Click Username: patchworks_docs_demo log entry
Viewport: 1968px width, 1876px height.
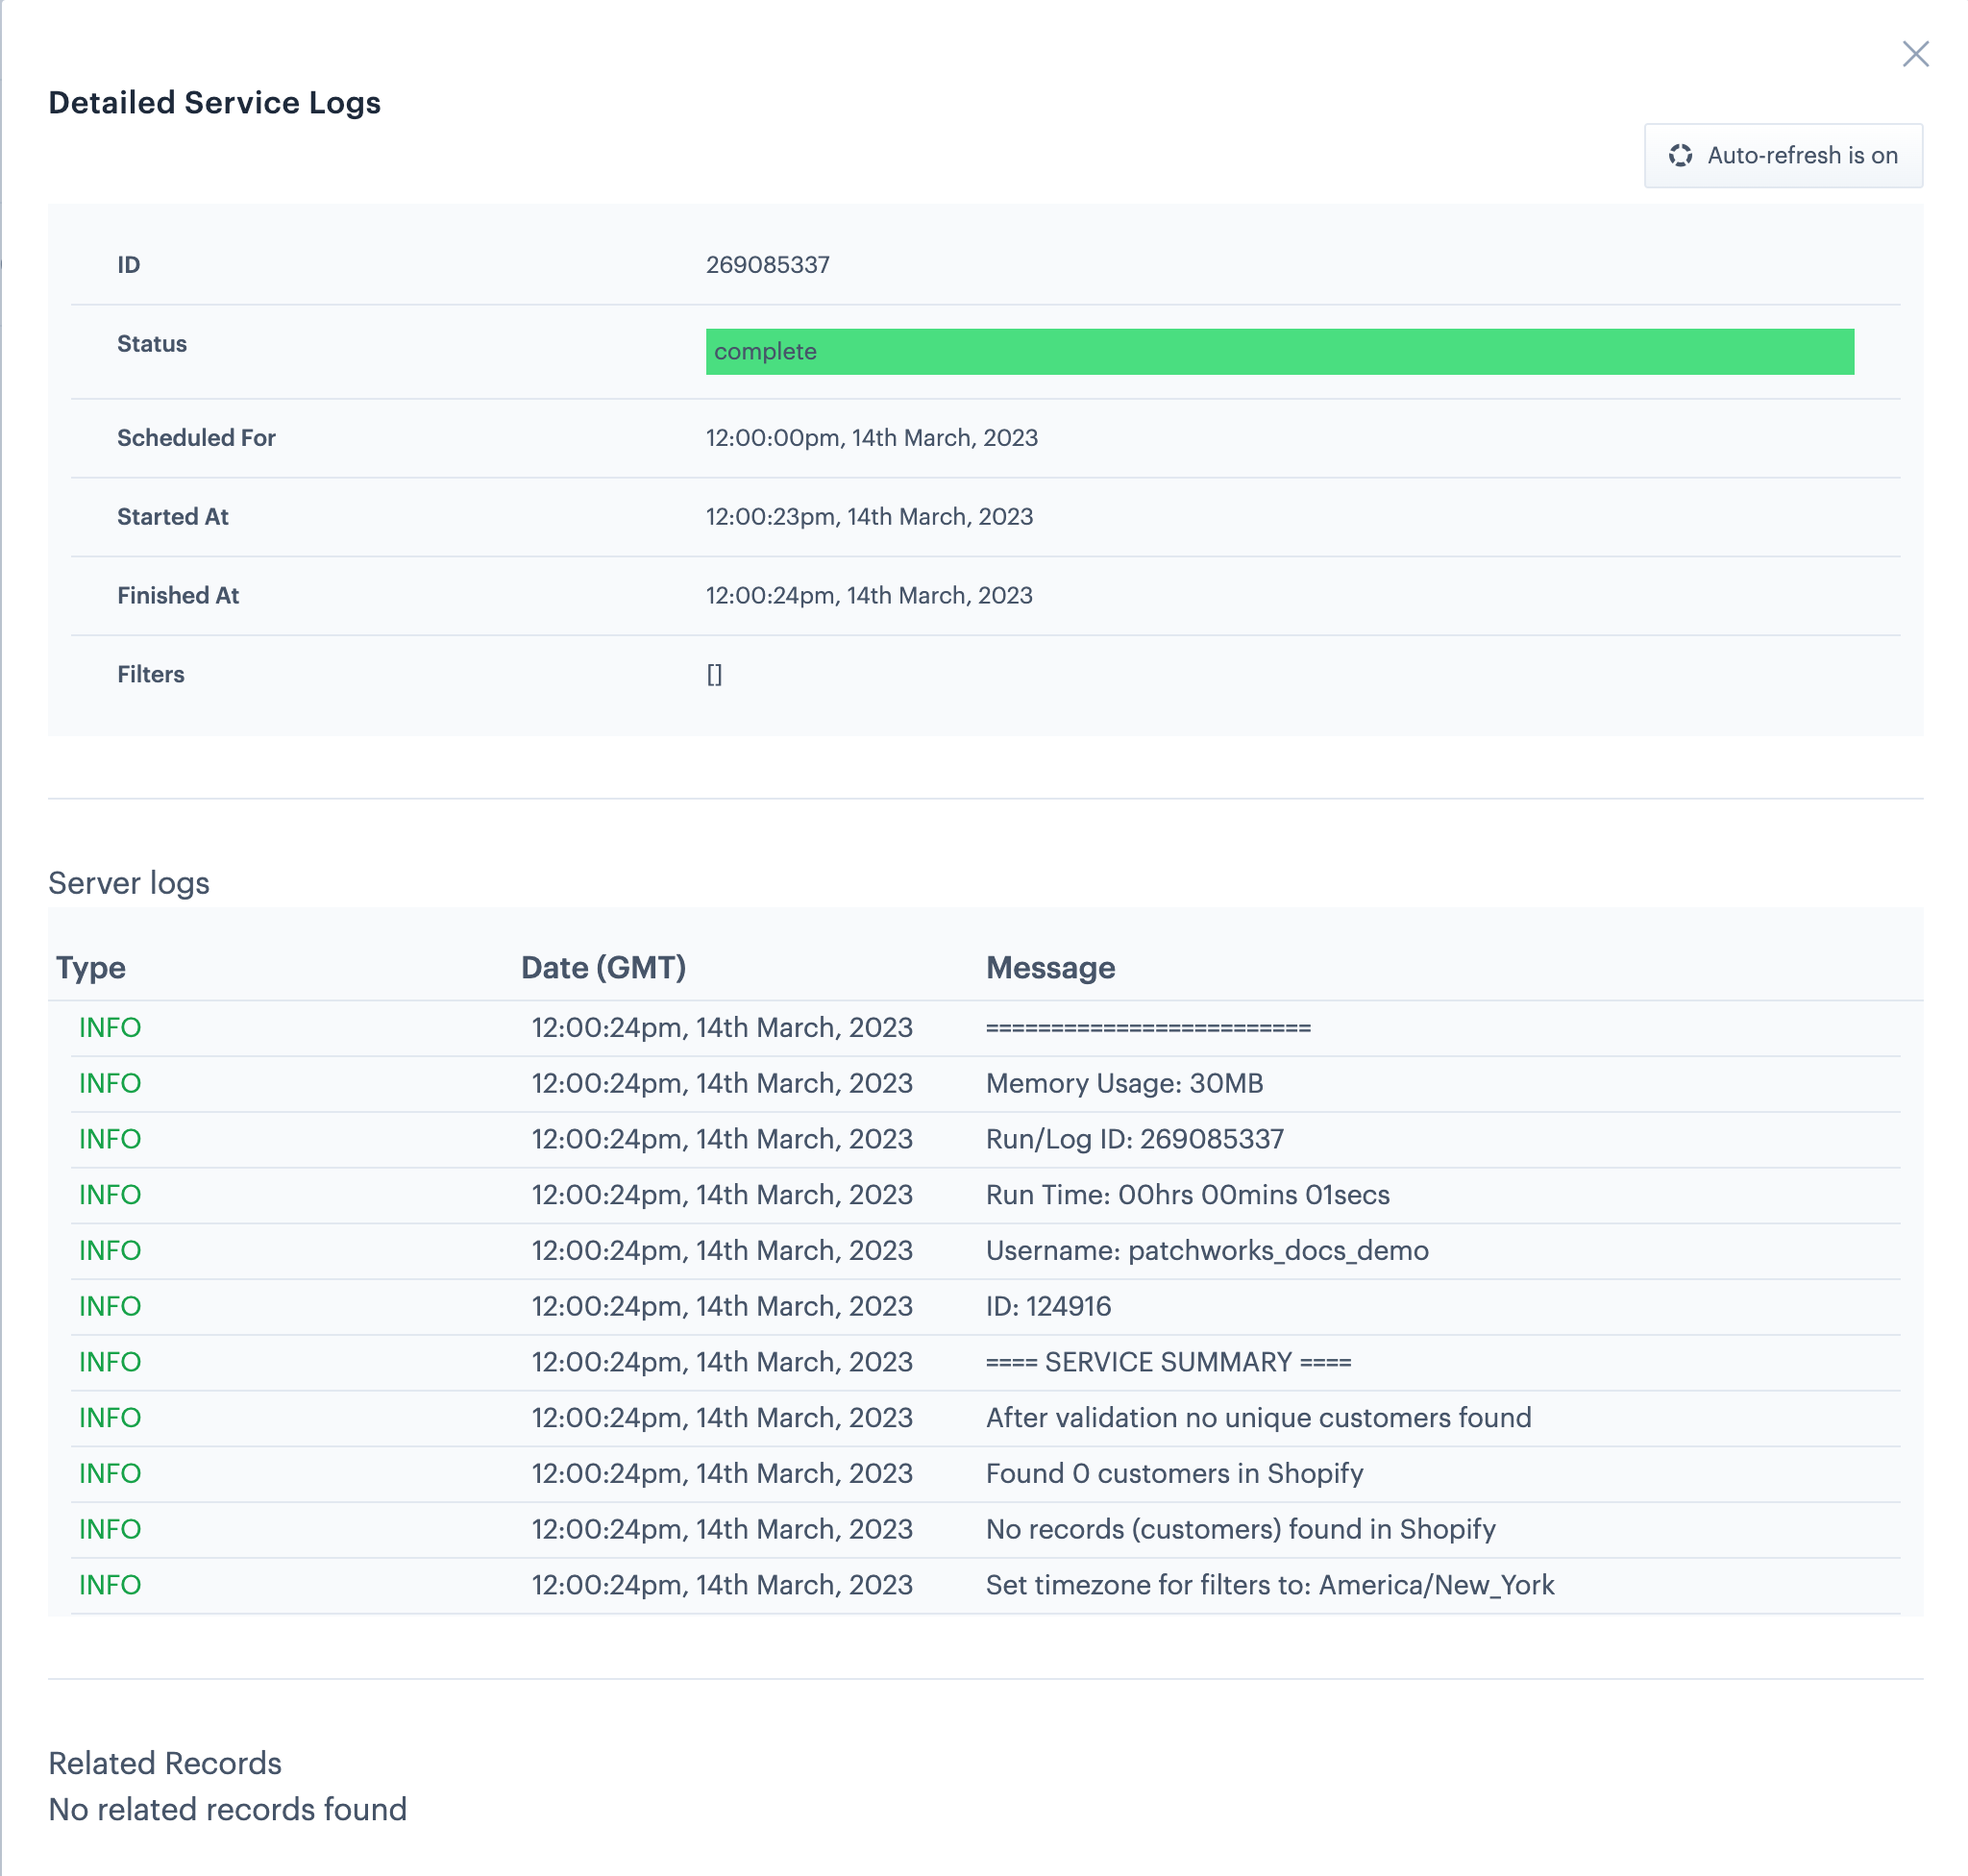1206,1250
